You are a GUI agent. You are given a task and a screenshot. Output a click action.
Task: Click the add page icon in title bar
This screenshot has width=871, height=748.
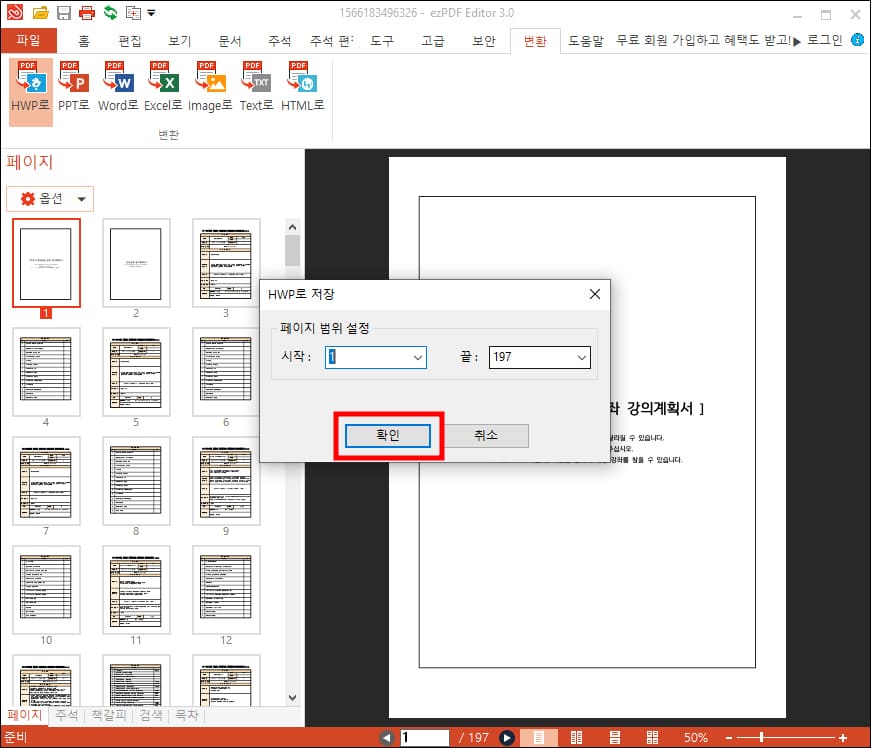(x=133, y=12)
